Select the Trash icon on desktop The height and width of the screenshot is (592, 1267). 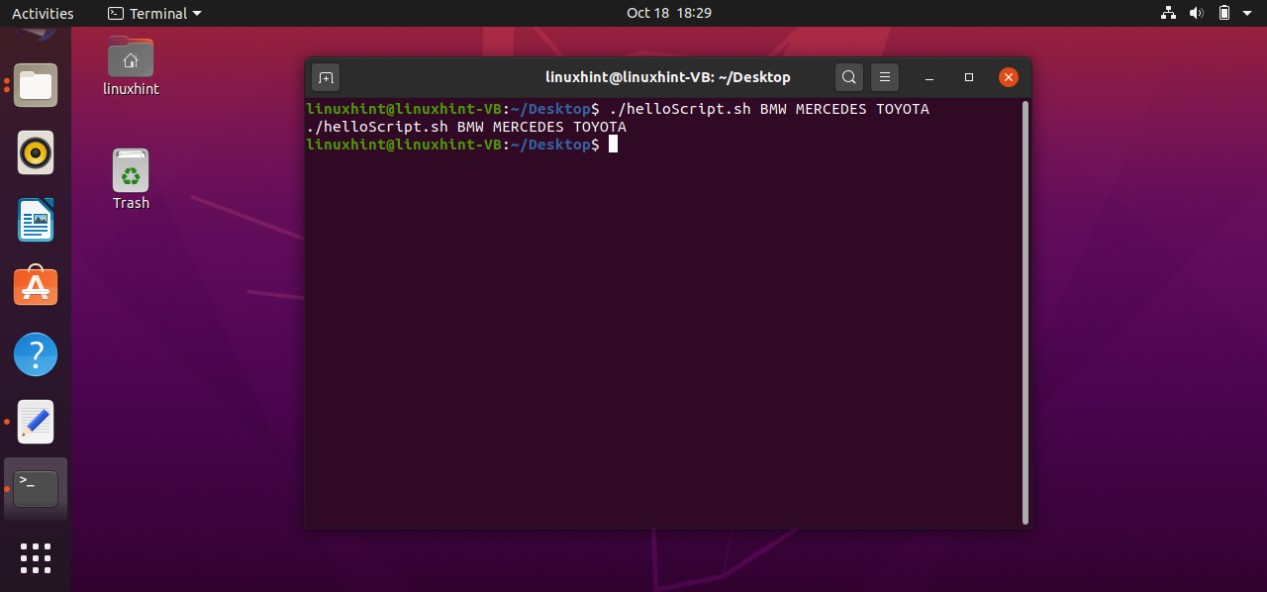point(131,180)
